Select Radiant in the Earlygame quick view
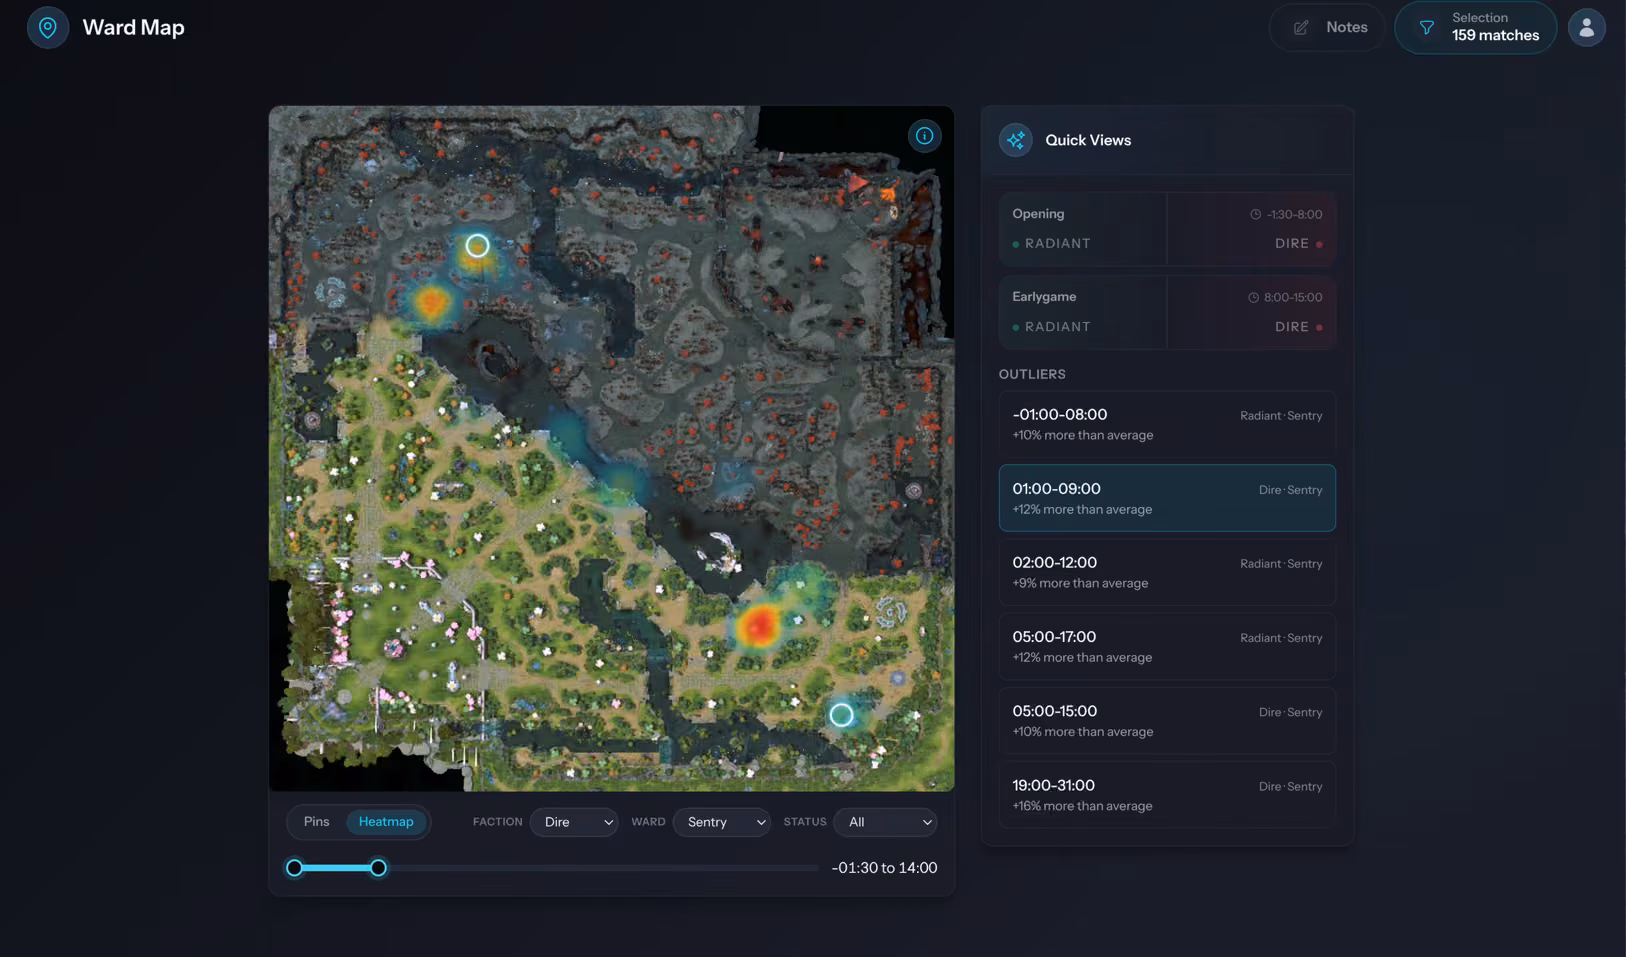Viewport: 1626px width, 957px height. [x=1051, y=326]
